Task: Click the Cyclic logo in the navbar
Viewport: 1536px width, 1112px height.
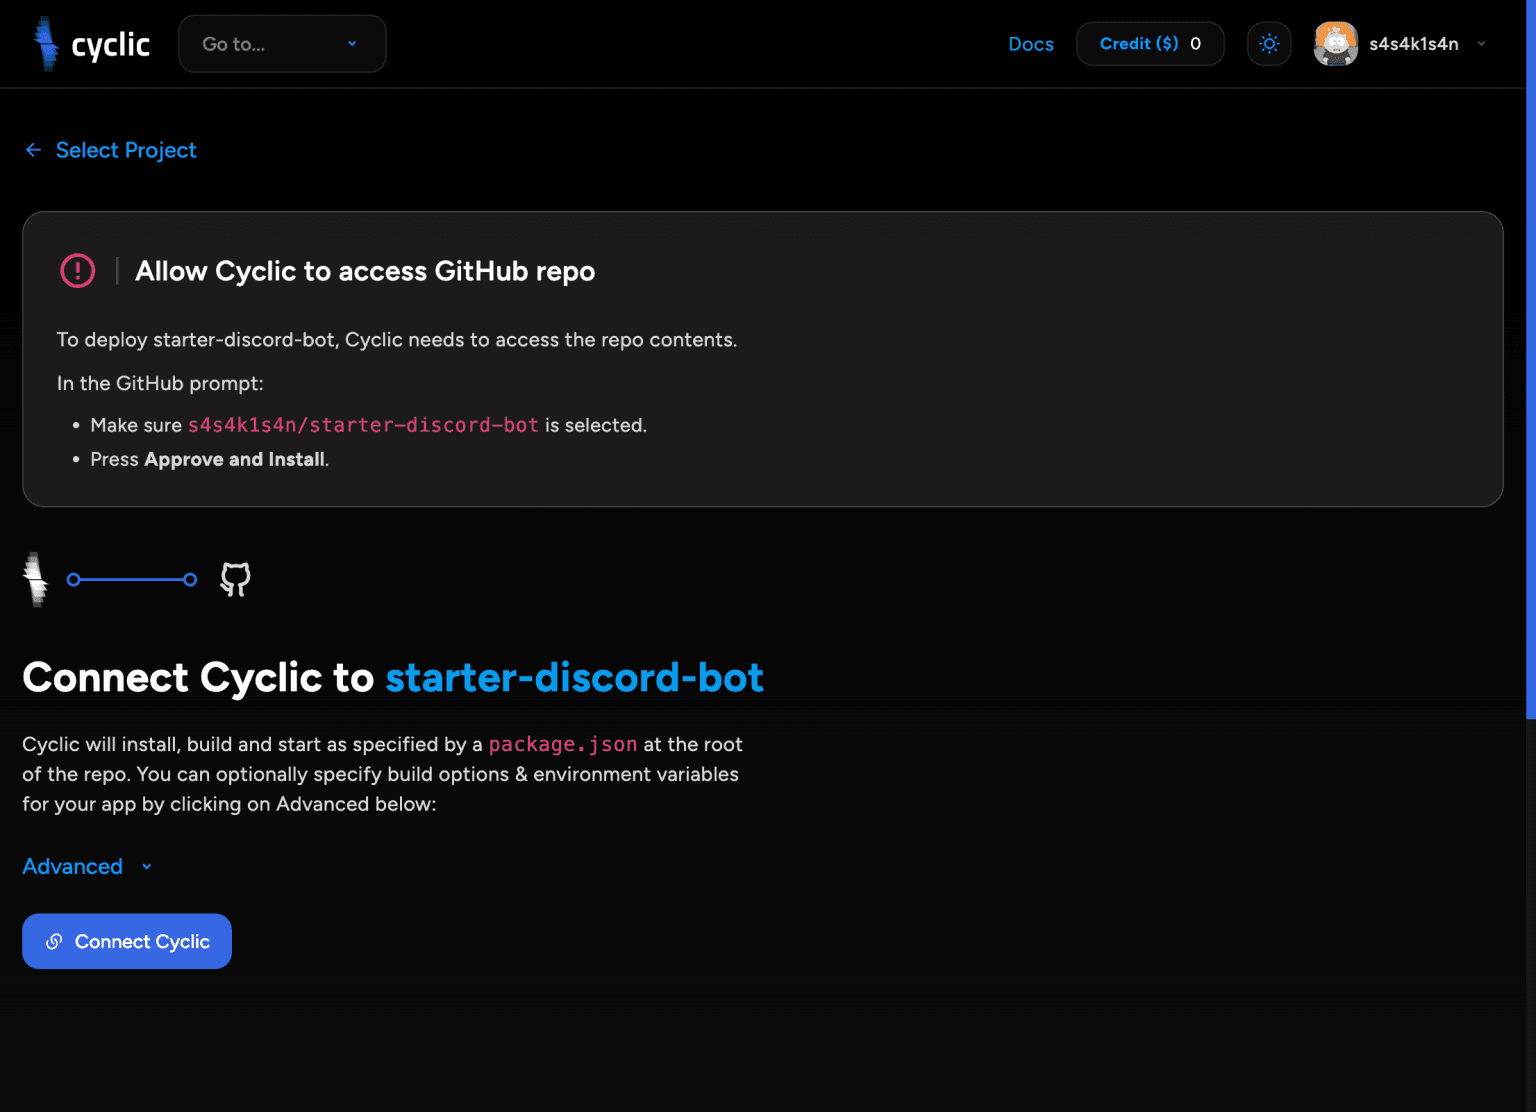Action: [90, 43]
